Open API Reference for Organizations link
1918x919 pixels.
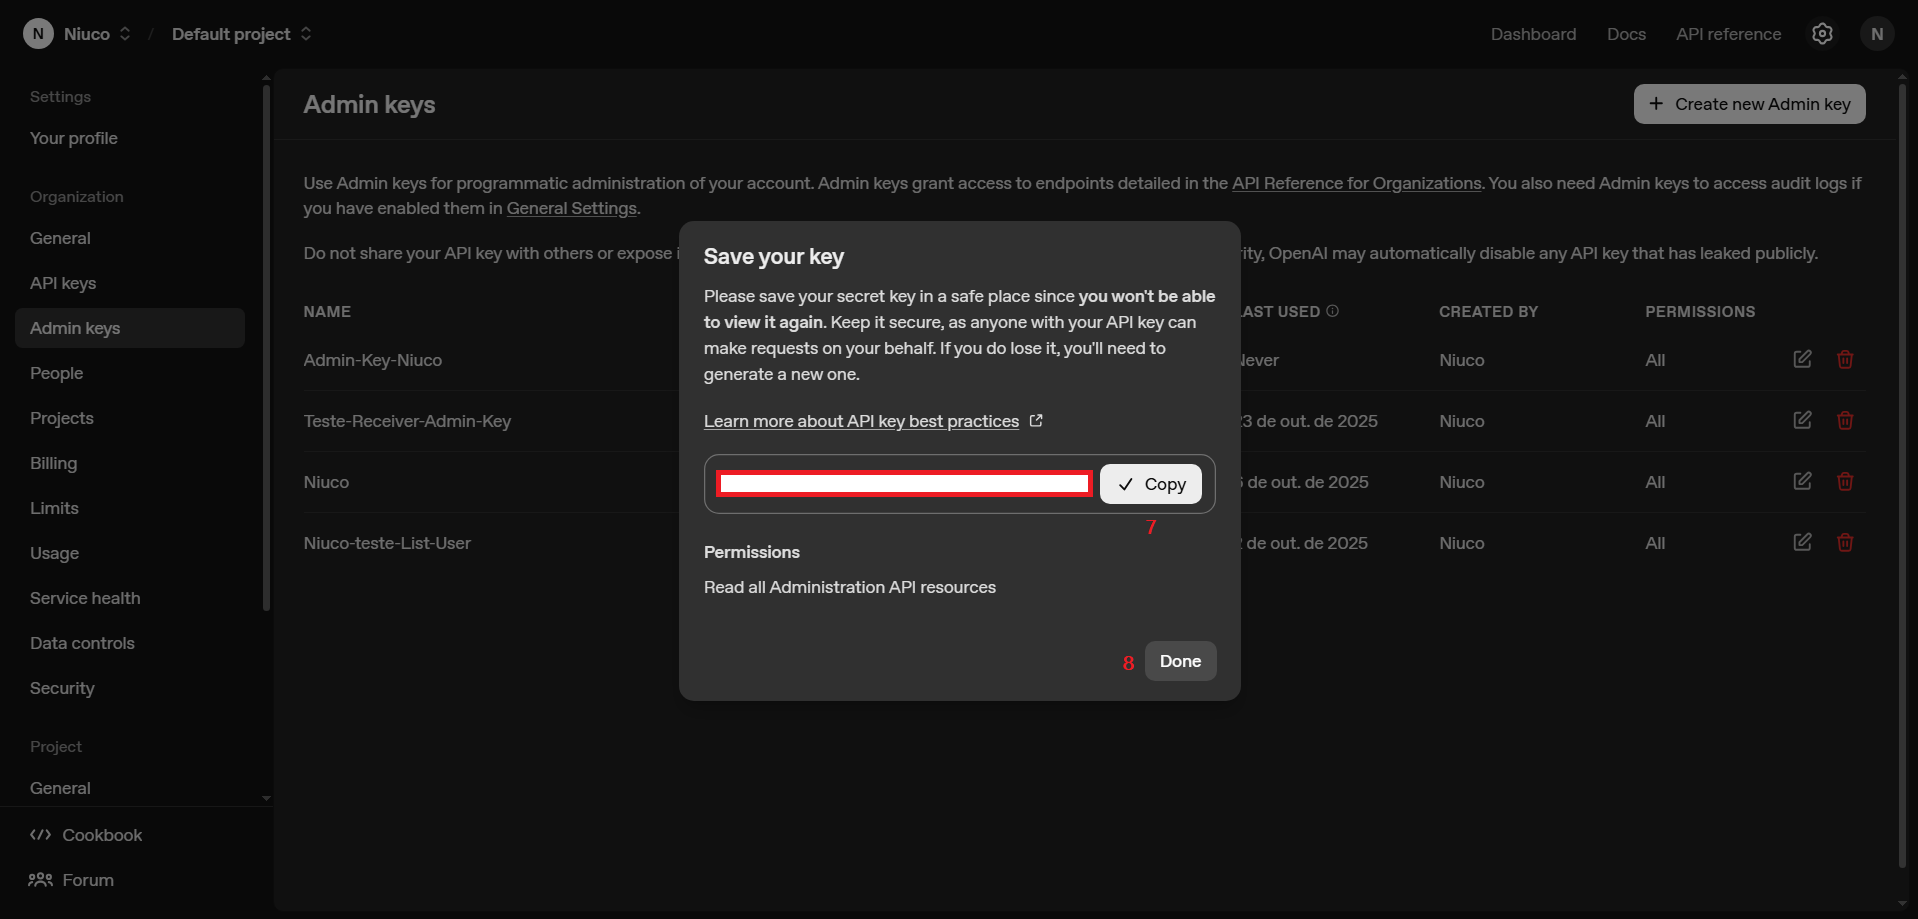(1356, 183)
